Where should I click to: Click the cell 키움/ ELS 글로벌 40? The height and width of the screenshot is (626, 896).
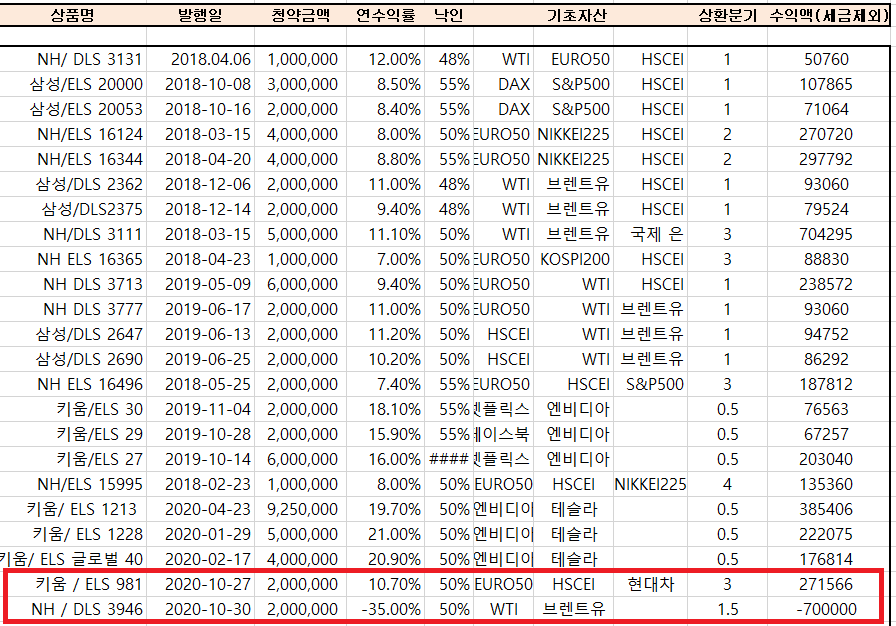[x=73, y=560]
